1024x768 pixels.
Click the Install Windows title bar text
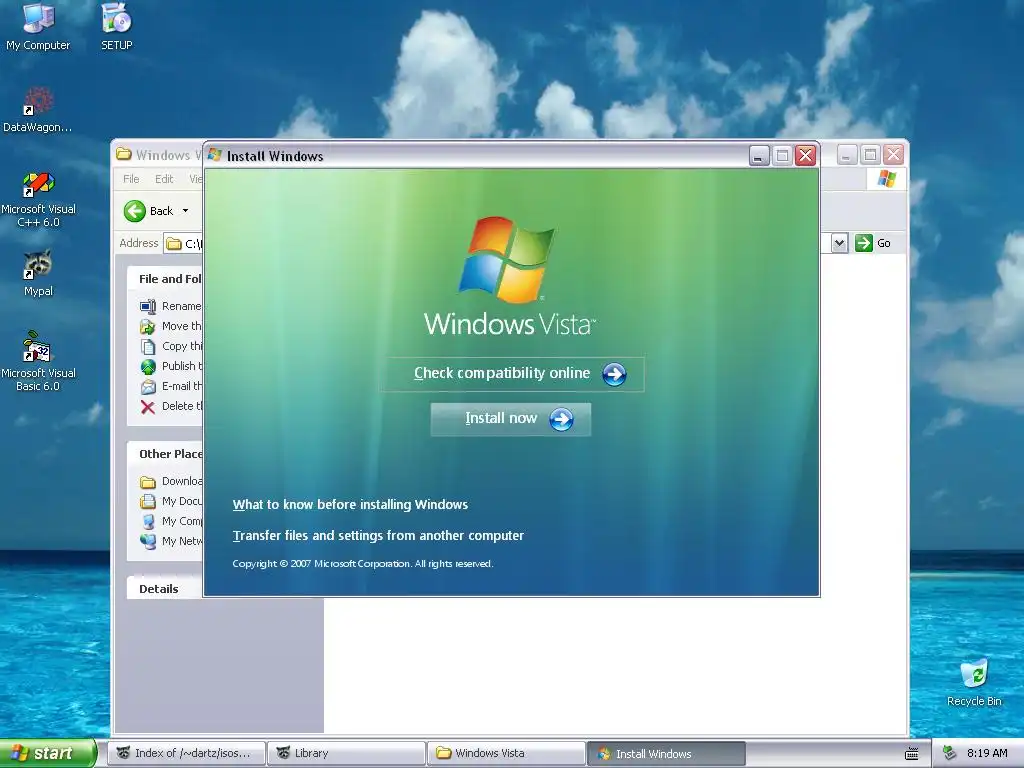(275, 156)
